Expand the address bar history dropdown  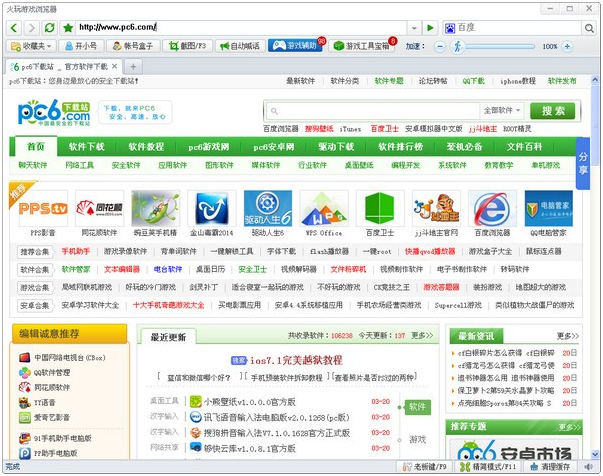pos(414,28)
